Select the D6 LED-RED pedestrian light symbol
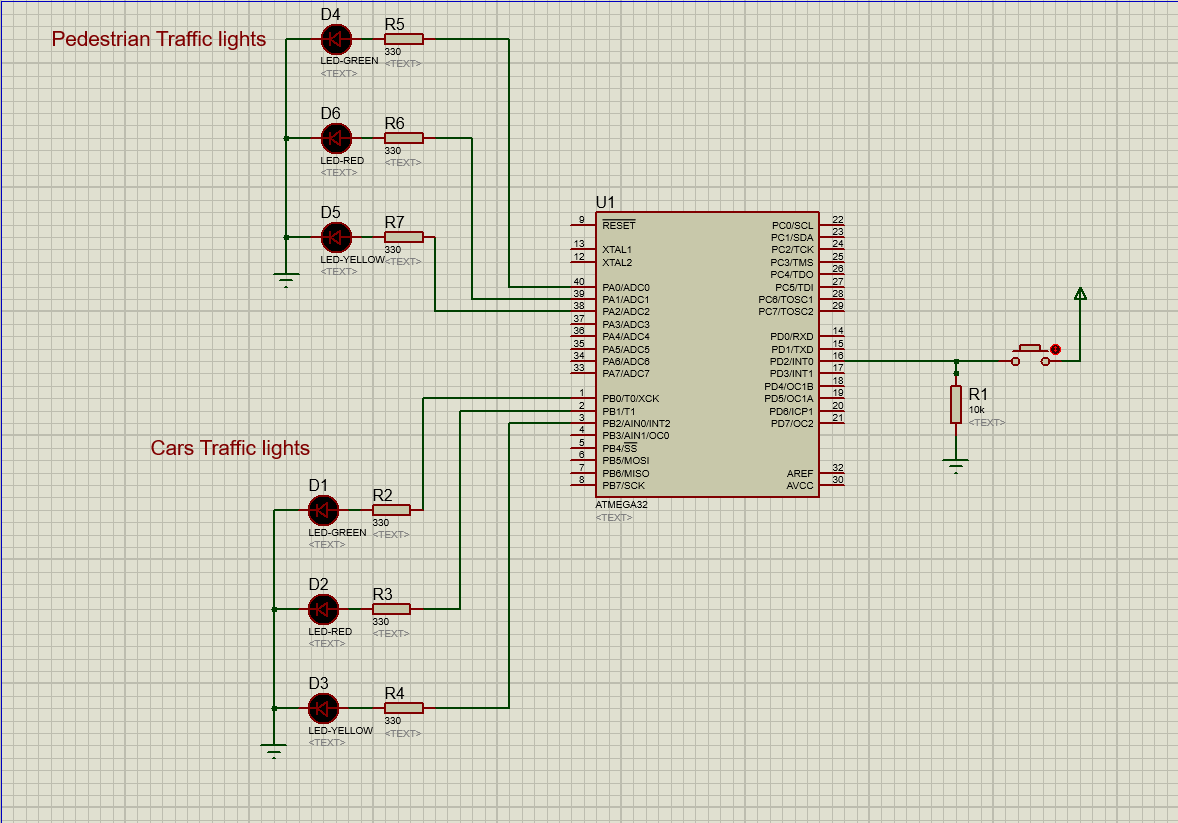Image resolution: width=1178 pixels, height=823 pixels. tap(335, 138)
